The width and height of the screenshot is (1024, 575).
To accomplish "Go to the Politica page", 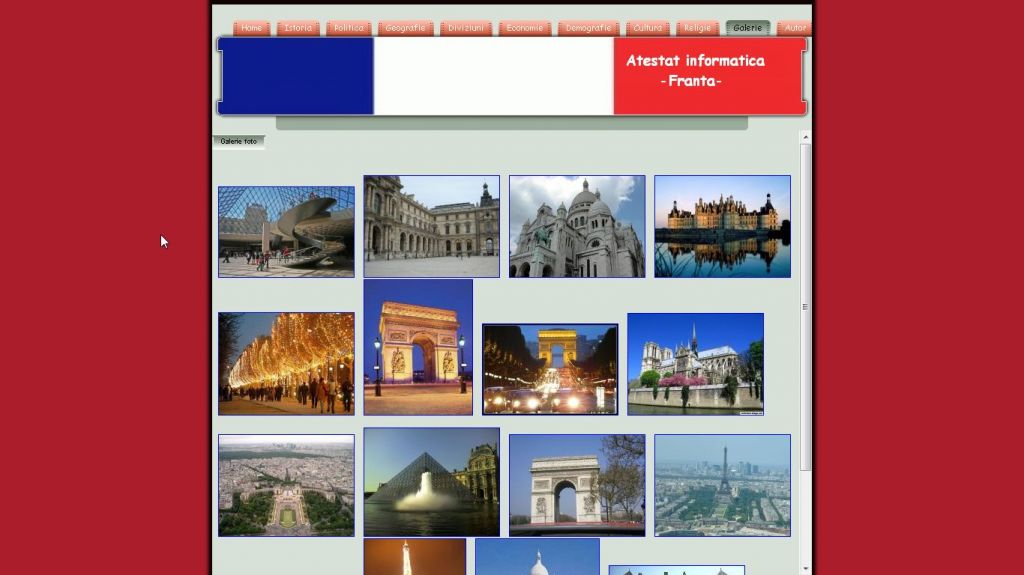I will tap(349, 28).
